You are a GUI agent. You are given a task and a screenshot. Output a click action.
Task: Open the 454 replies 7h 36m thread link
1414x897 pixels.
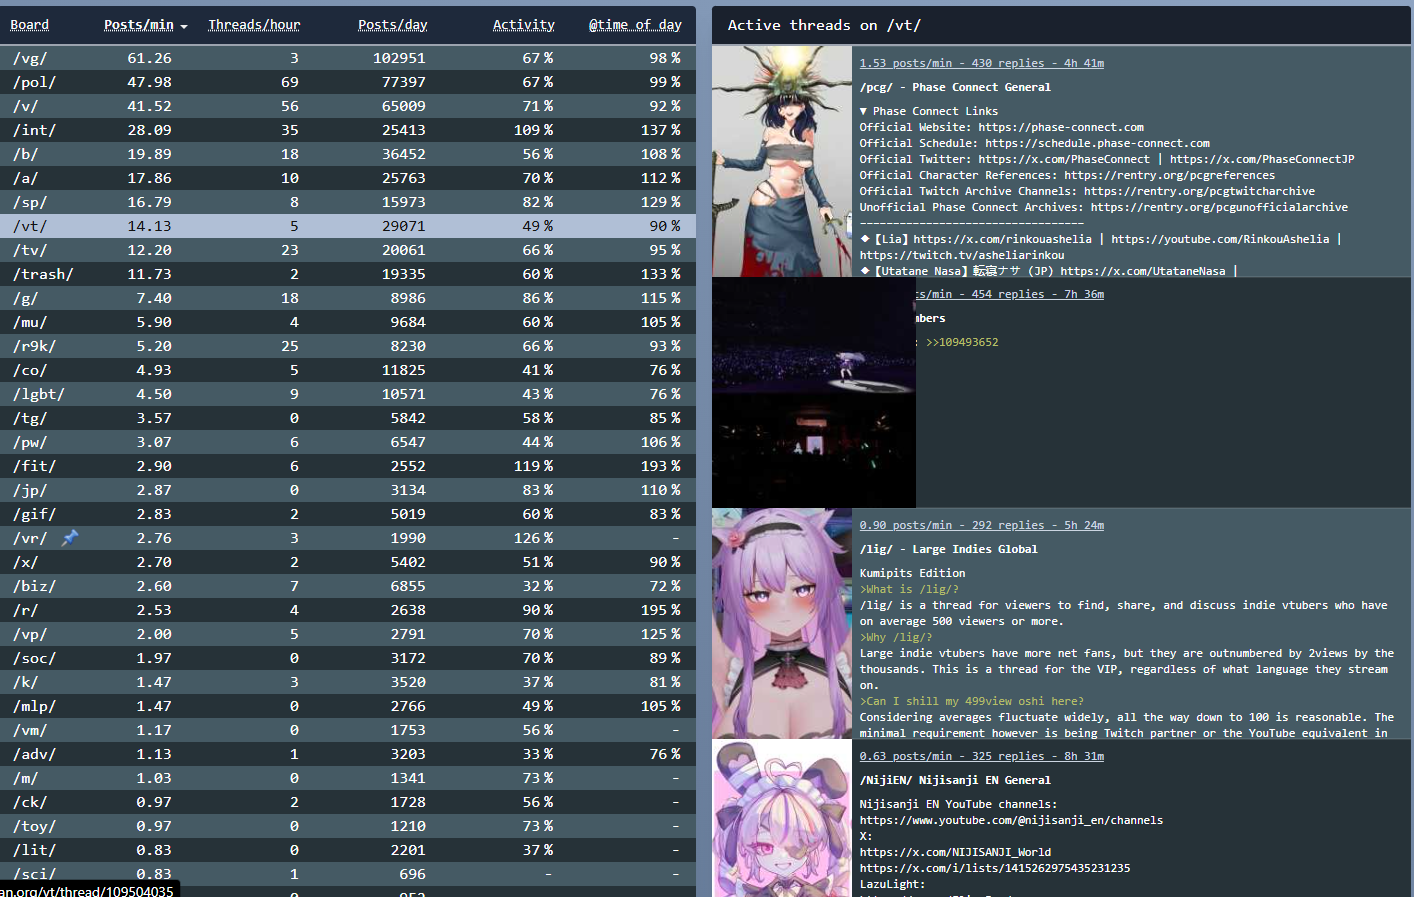tap(1010, 294)
